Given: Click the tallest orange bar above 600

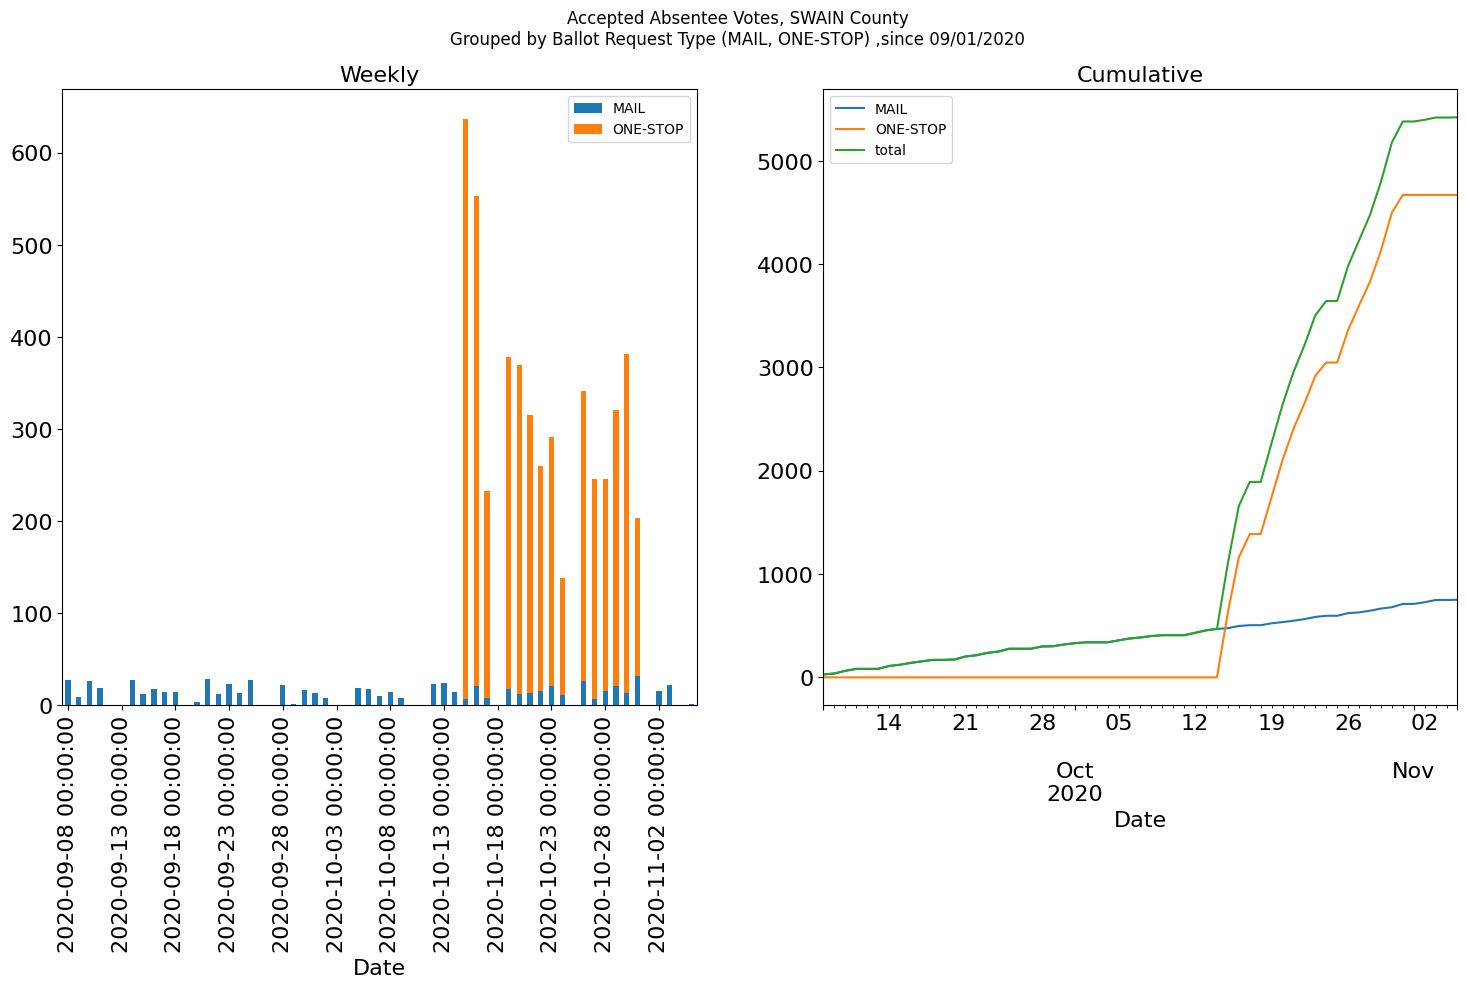Looking at the screenshot, I should coord(465,409).
